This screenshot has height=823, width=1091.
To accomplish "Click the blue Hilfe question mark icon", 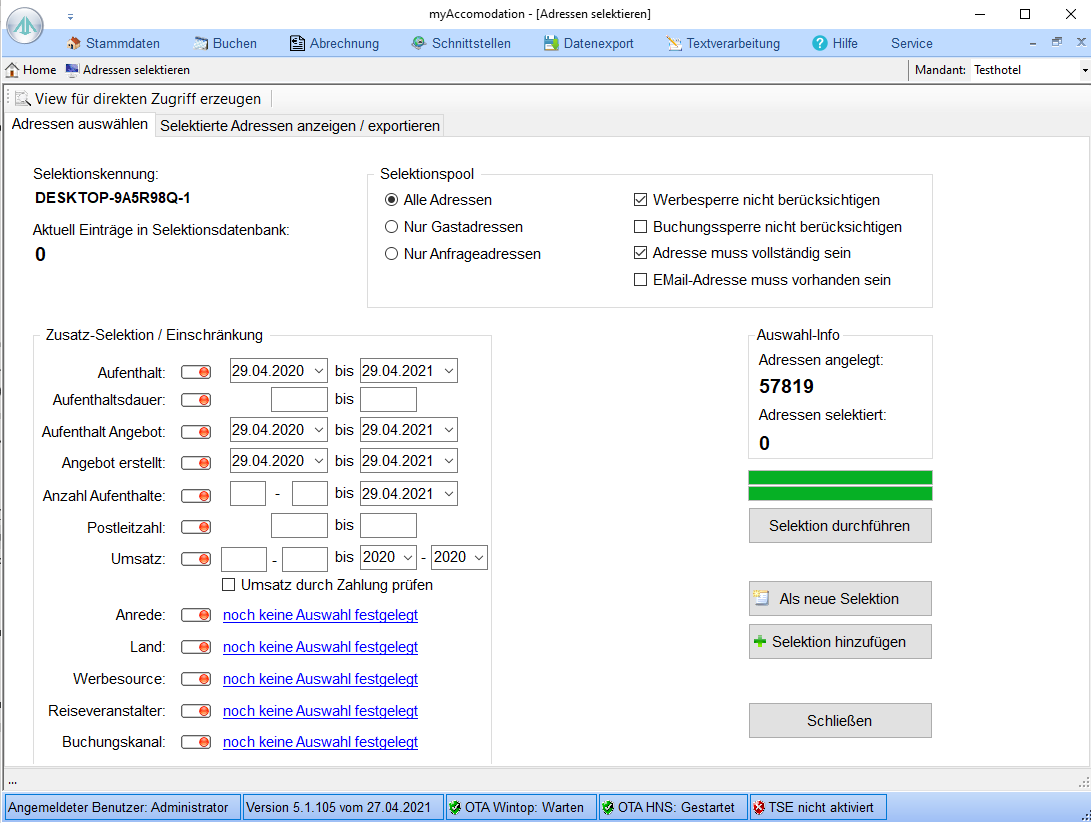I will point(820,43).
